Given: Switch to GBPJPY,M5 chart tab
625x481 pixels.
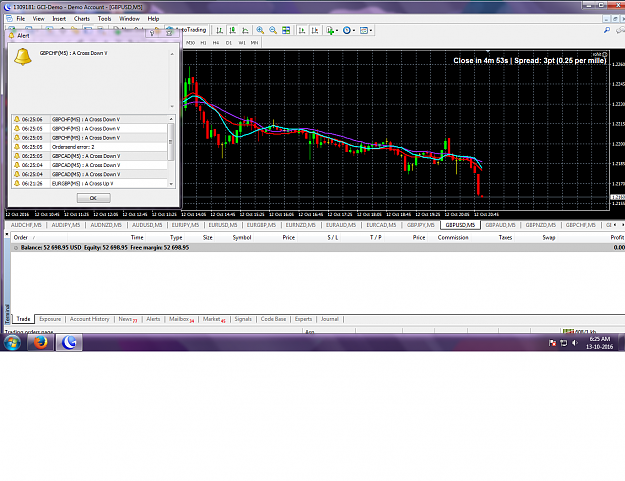Looking at the screenshot, I should (x=421, y=225).
